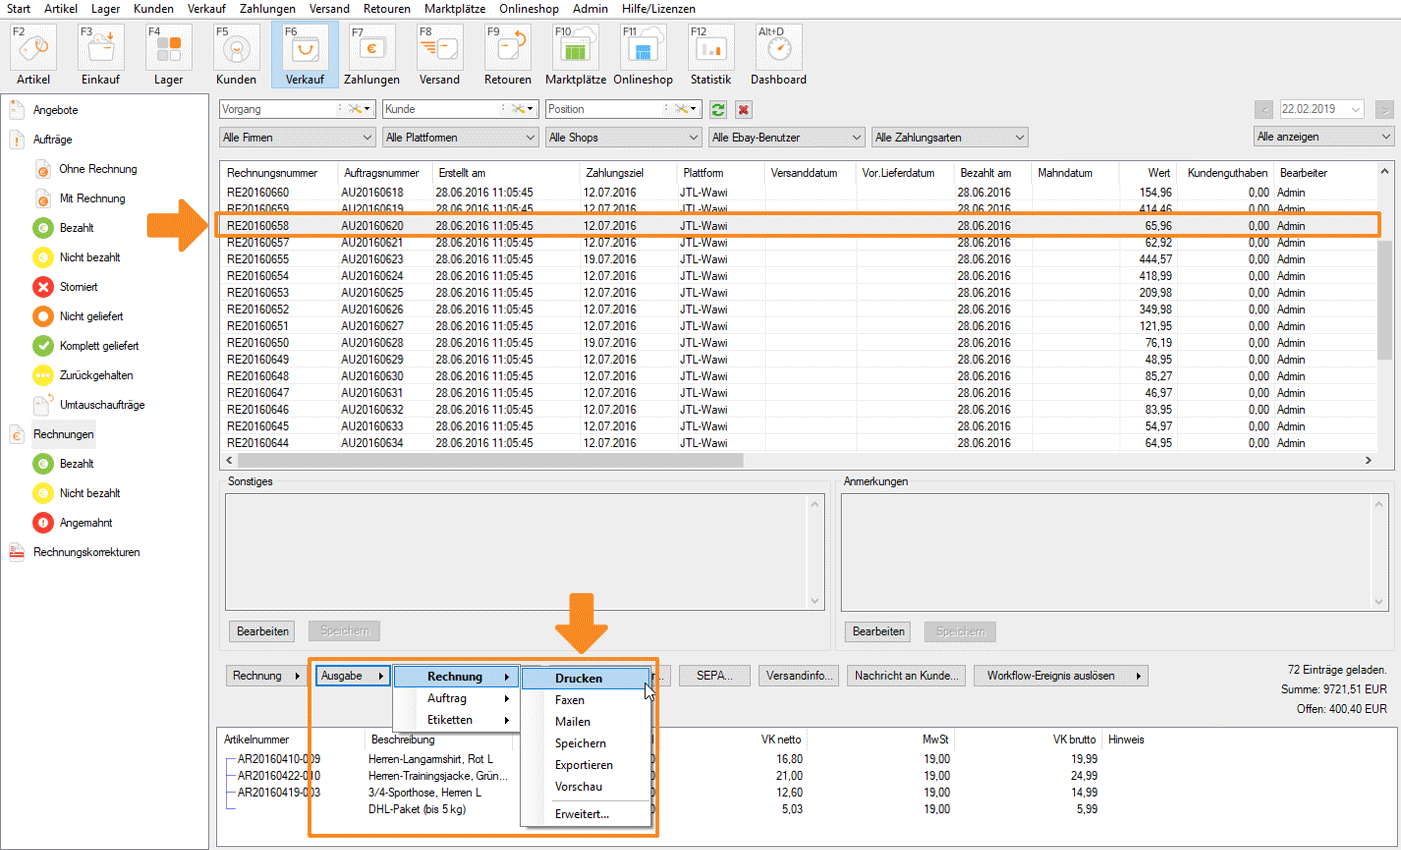Click the red X reset filter icon

(743, 110)
